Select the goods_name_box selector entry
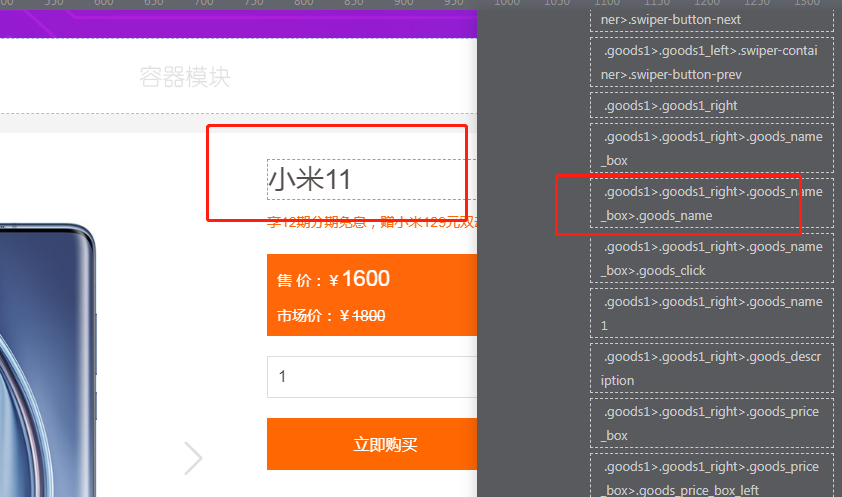This screenshot has width=842, height=497. [x=712, y=148]
